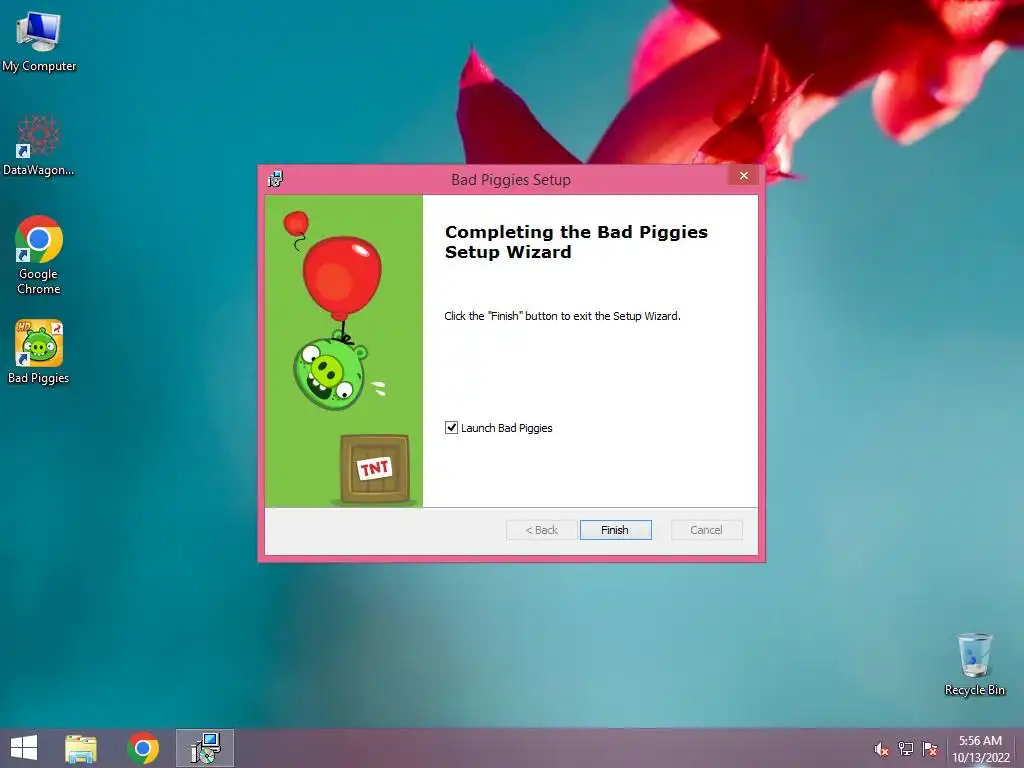The width and height of the screenshot is (1024, 768).
Task: Open File Explorer from the taskbar
Action: click(81, 748)
